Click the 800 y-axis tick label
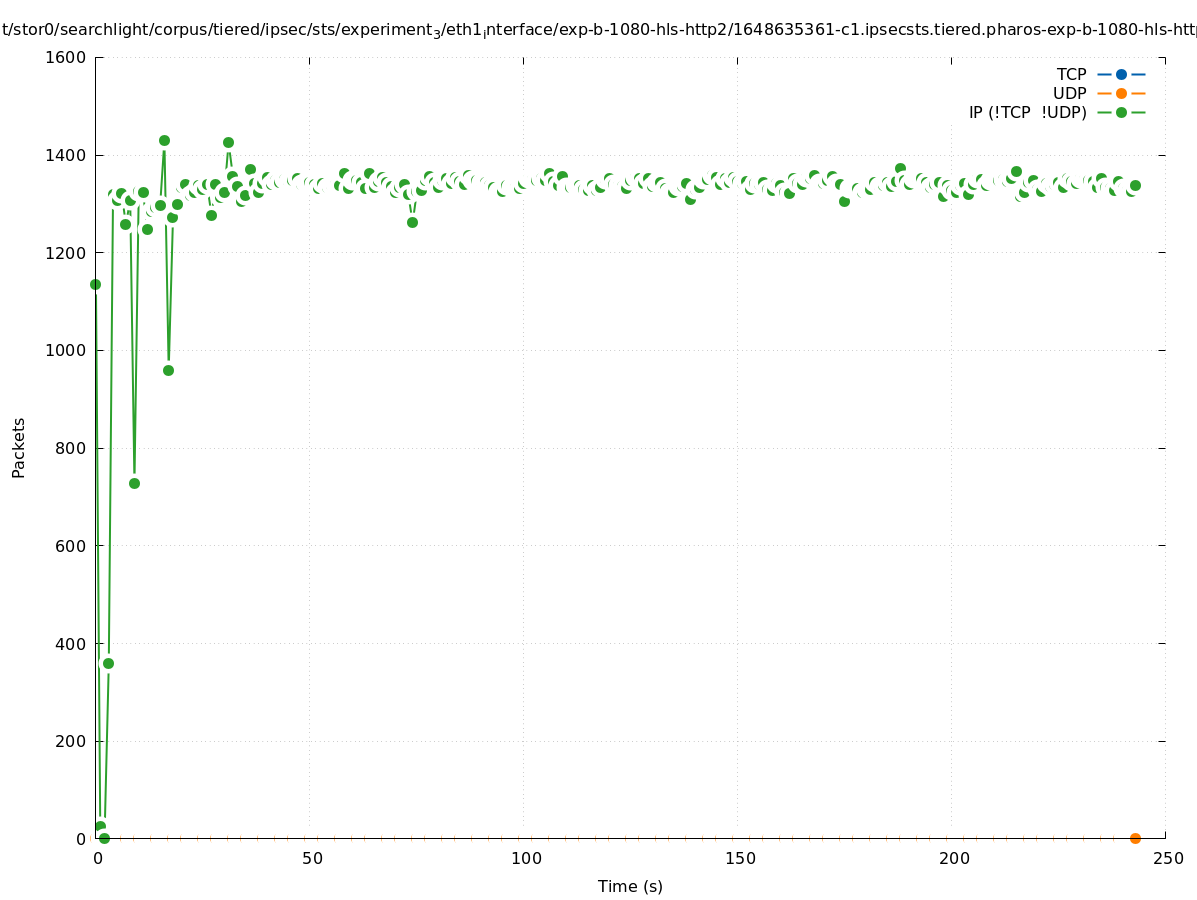This screenshot has width=1197, height=900. tap(70, 448)
